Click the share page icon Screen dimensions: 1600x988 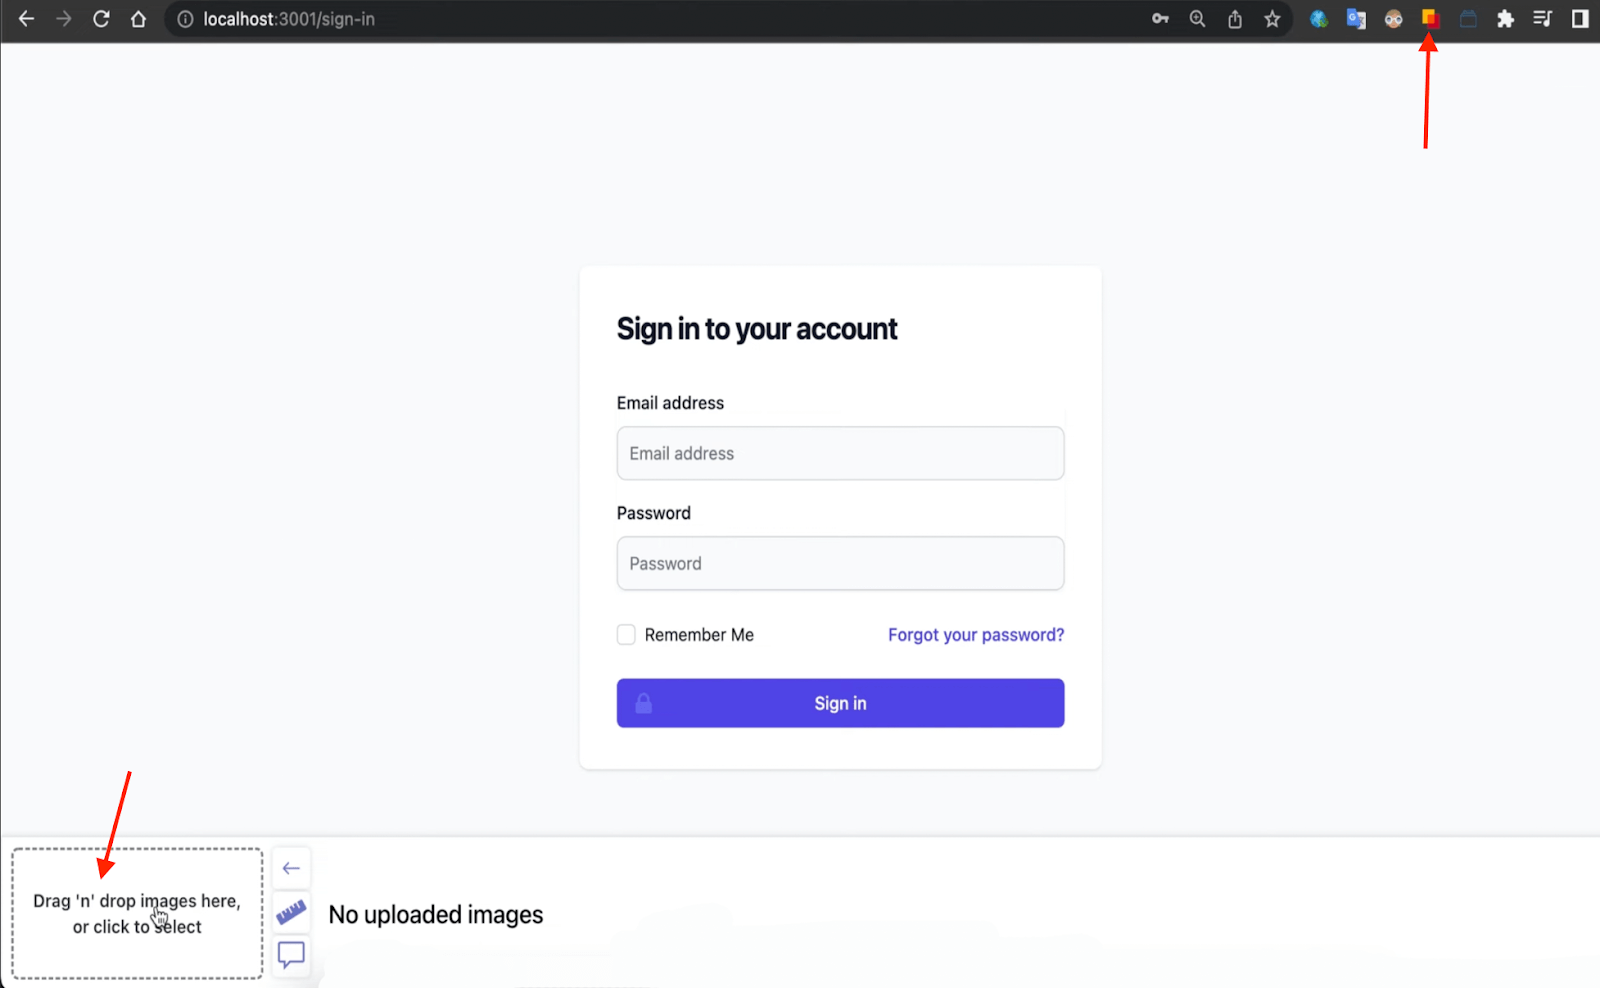[1235, 19]
